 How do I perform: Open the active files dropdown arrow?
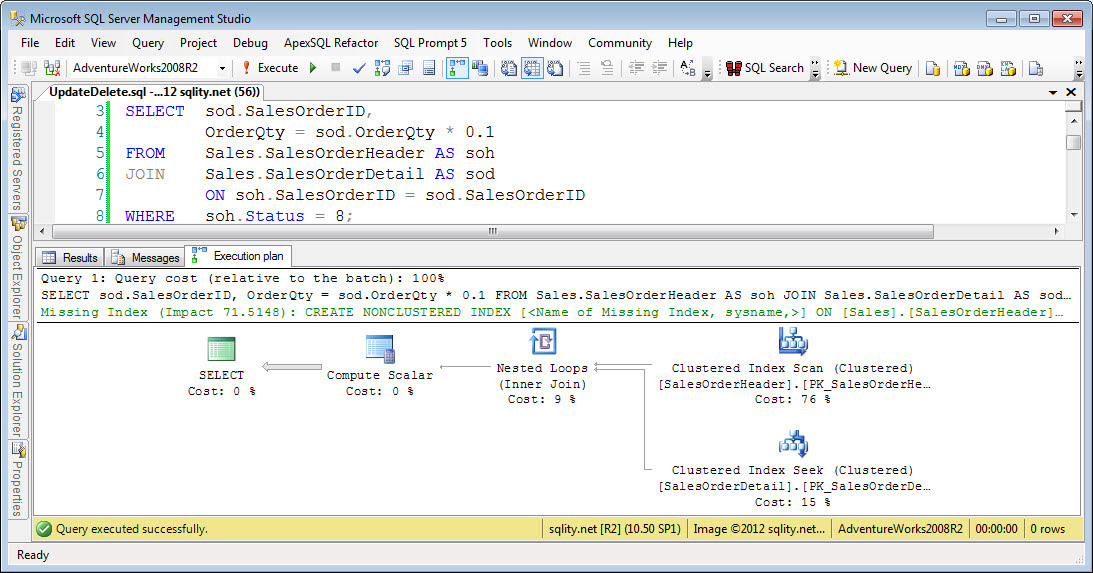1053,92
